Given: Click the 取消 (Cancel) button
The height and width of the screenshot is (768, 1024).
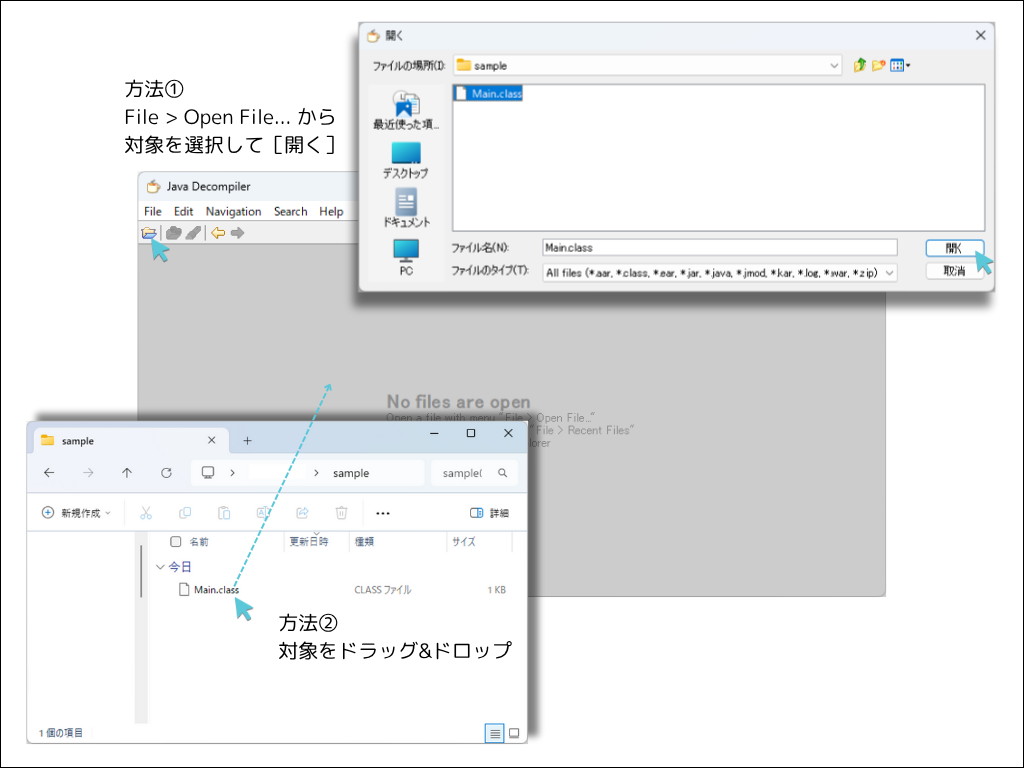Looking at the screenshot, I should pyautogui.click(x=954, y=271).
